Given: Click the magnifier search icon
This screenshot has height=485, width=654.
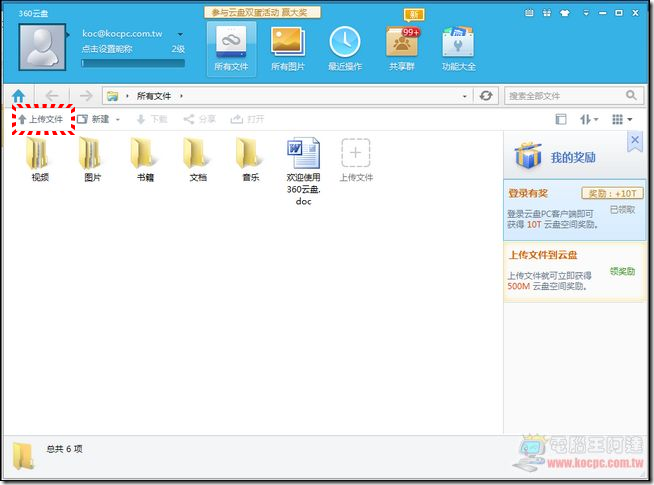Looking at the screenshot, I should tap(631, 95).
